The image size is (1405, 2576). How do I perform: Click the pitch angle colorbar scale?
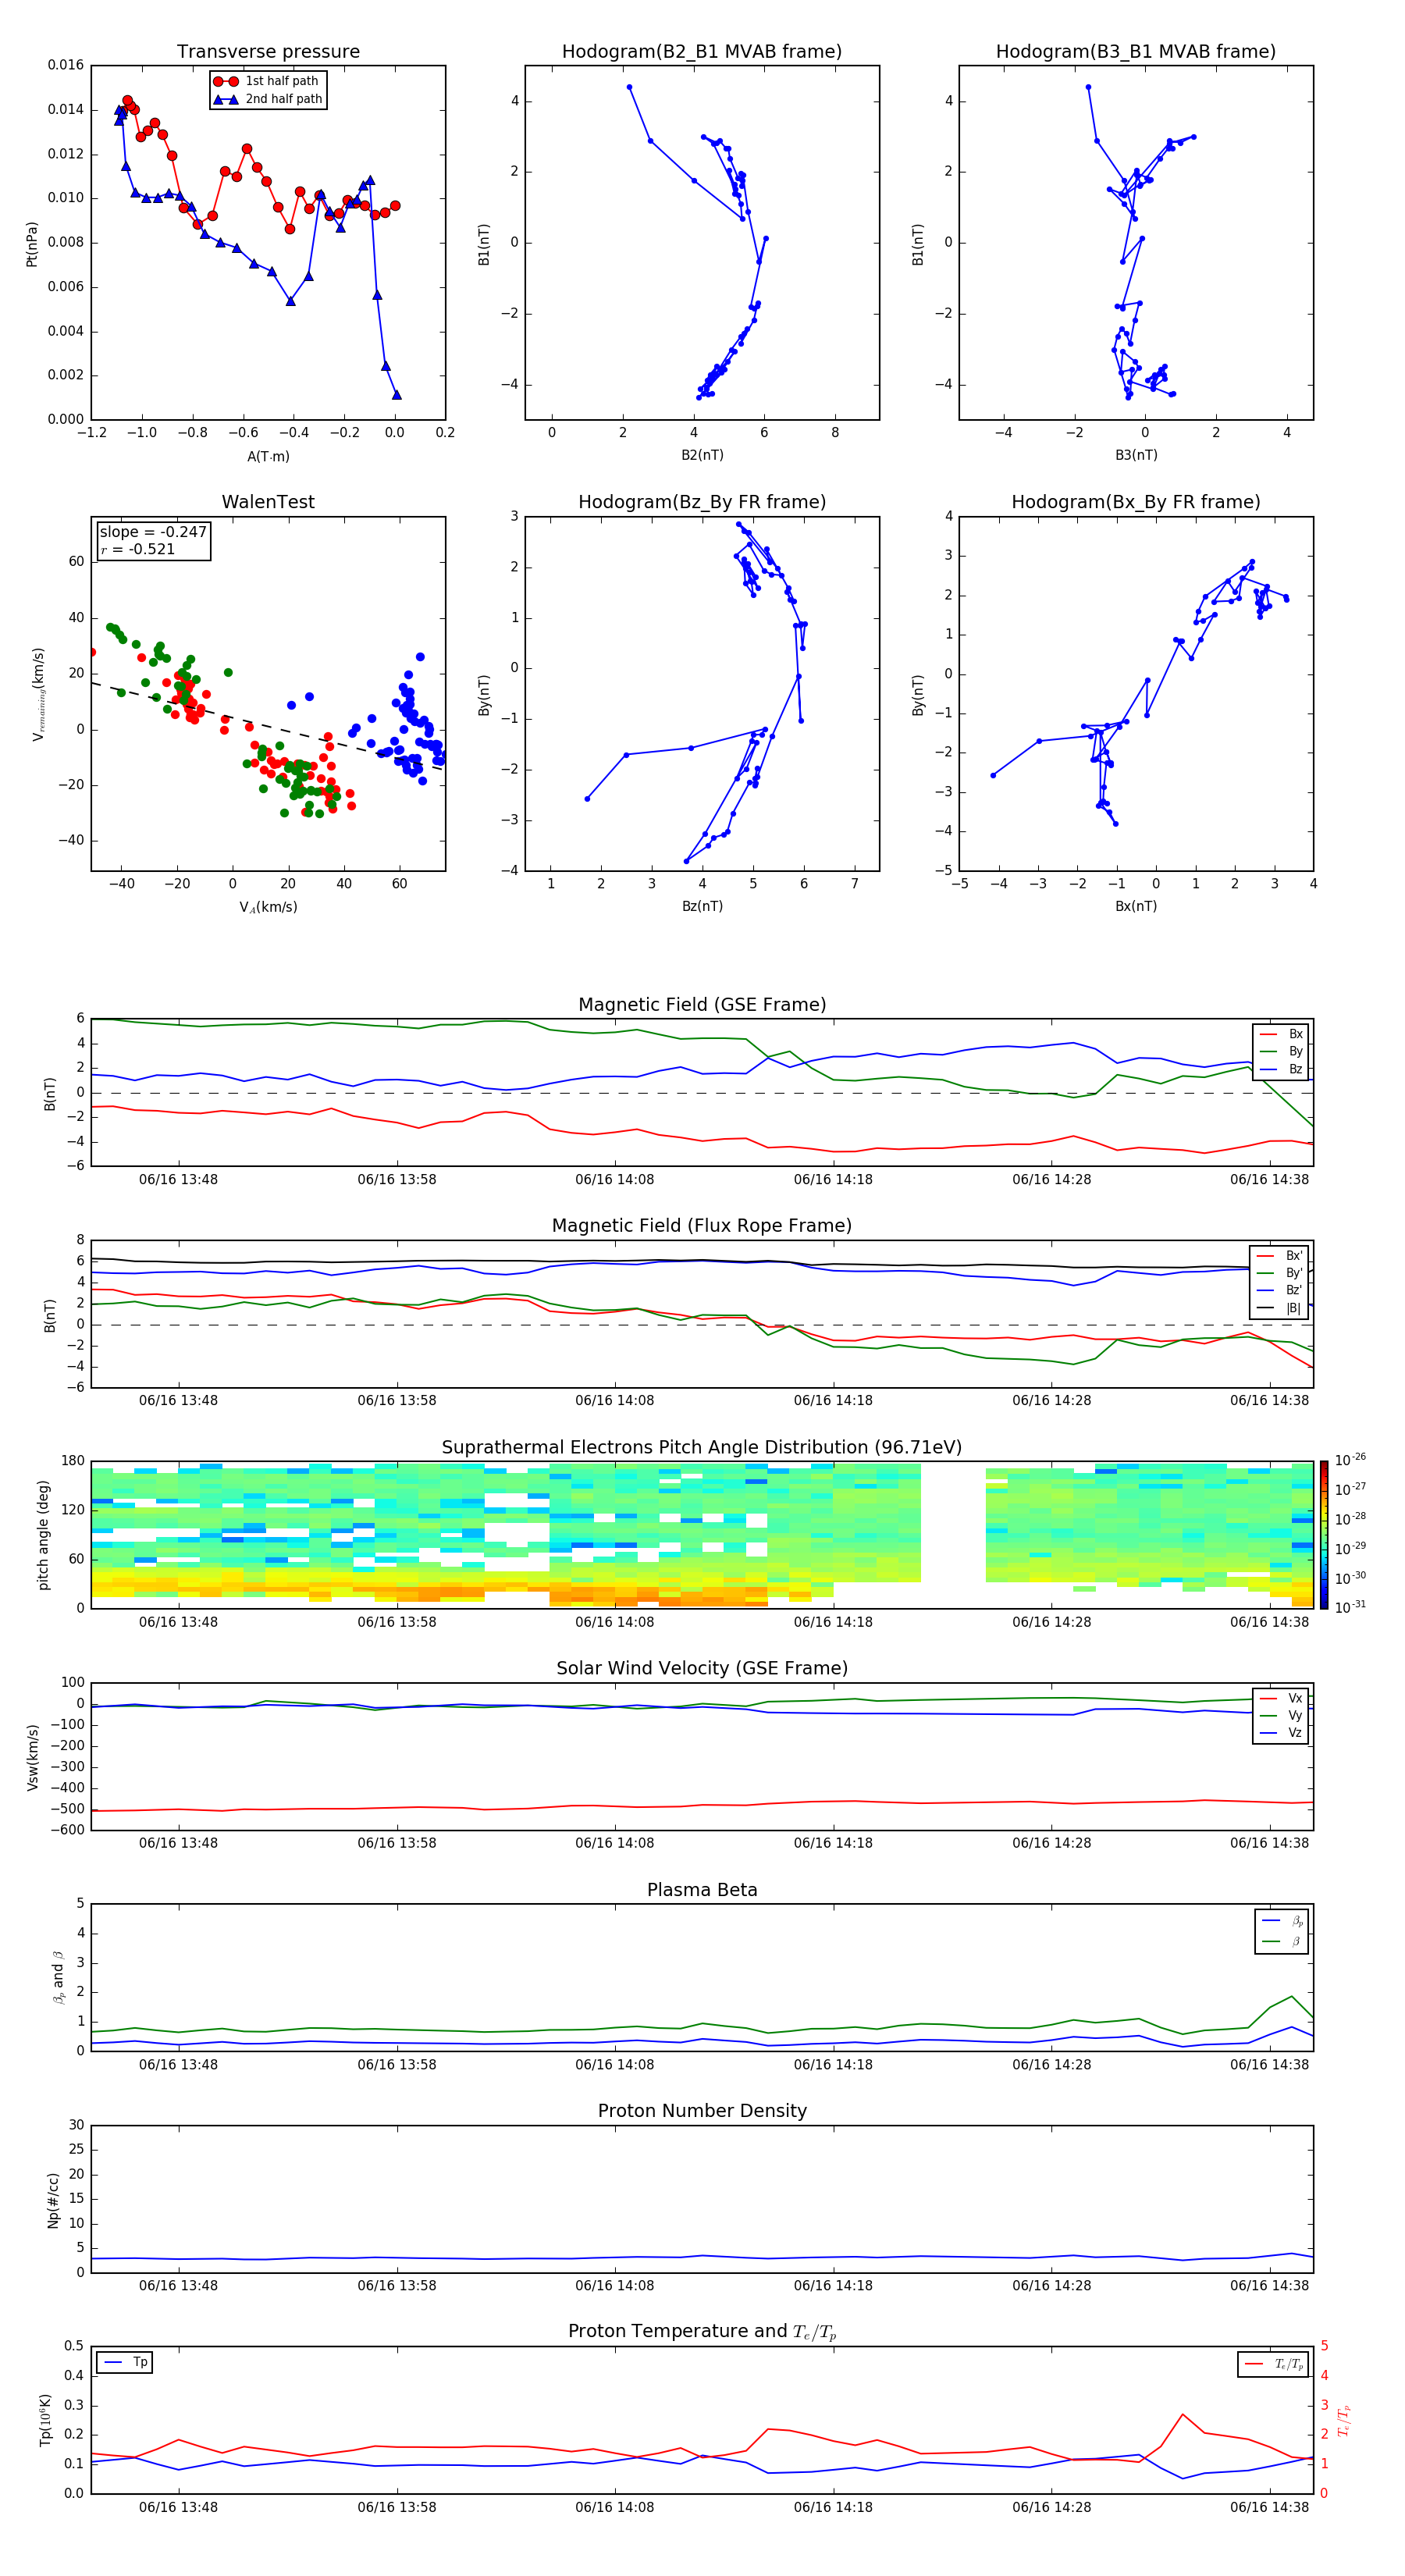pyautogui.click(x=1324, y=1535)
